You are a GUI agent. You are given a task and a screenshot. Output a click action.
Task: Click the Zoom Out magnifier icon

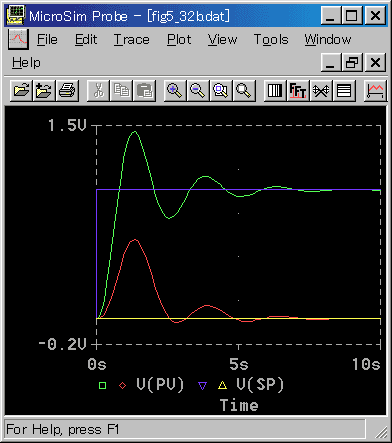tap(198, 90)
